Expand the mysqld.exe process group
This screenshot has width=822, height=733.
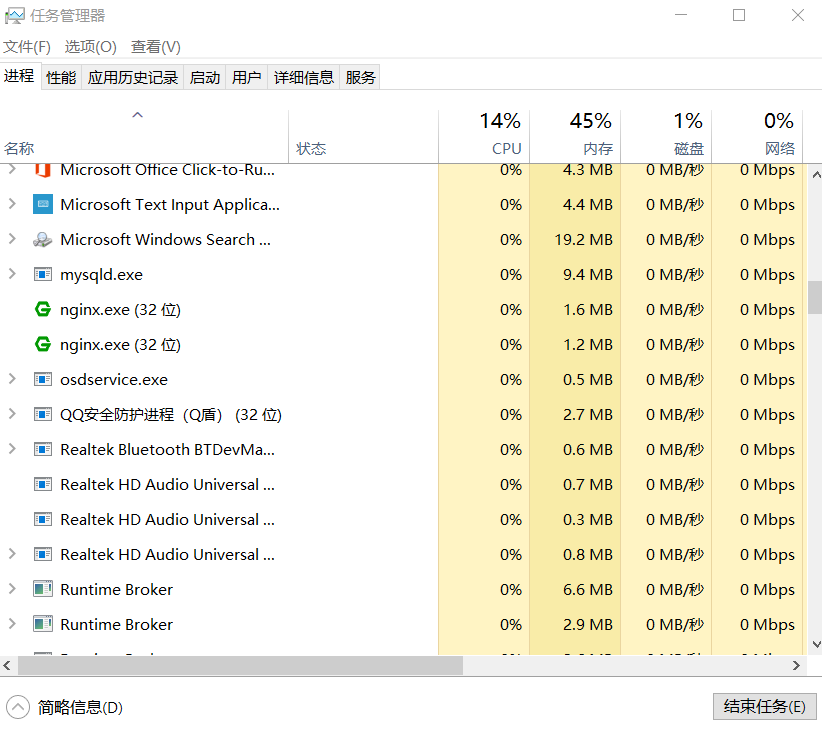(12, 274)
